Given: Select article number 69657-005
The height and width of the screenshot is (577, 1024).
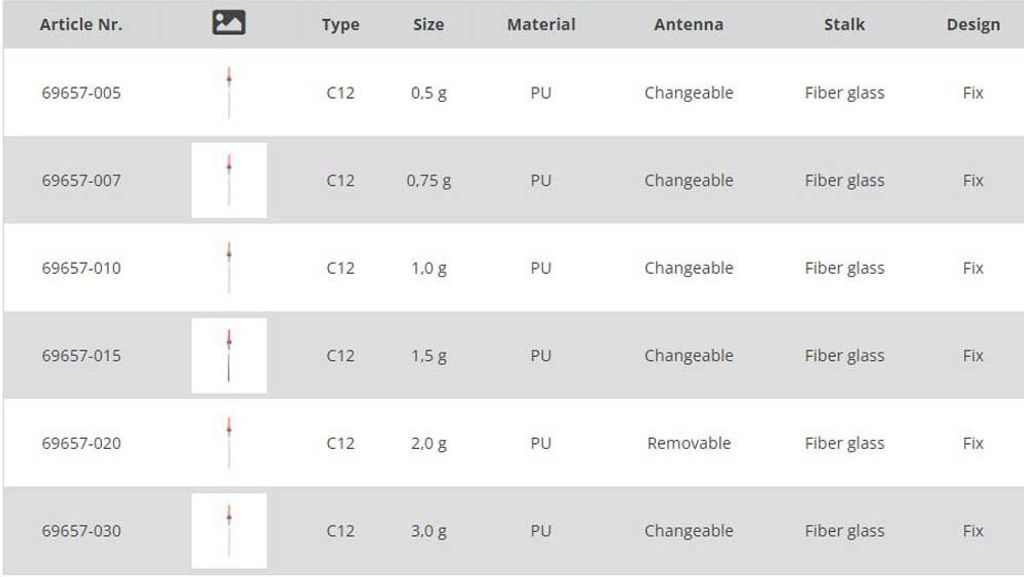Looking at the screenshot, I should click(x=81, y=93).
